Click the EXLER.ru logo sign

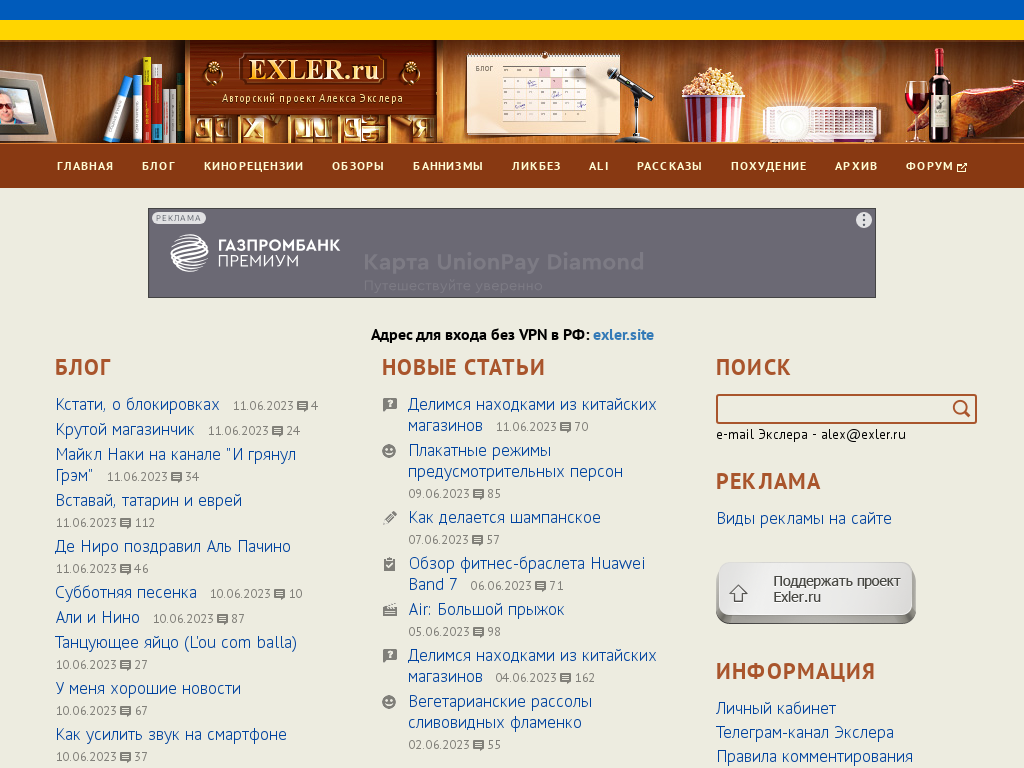(313, 70)
